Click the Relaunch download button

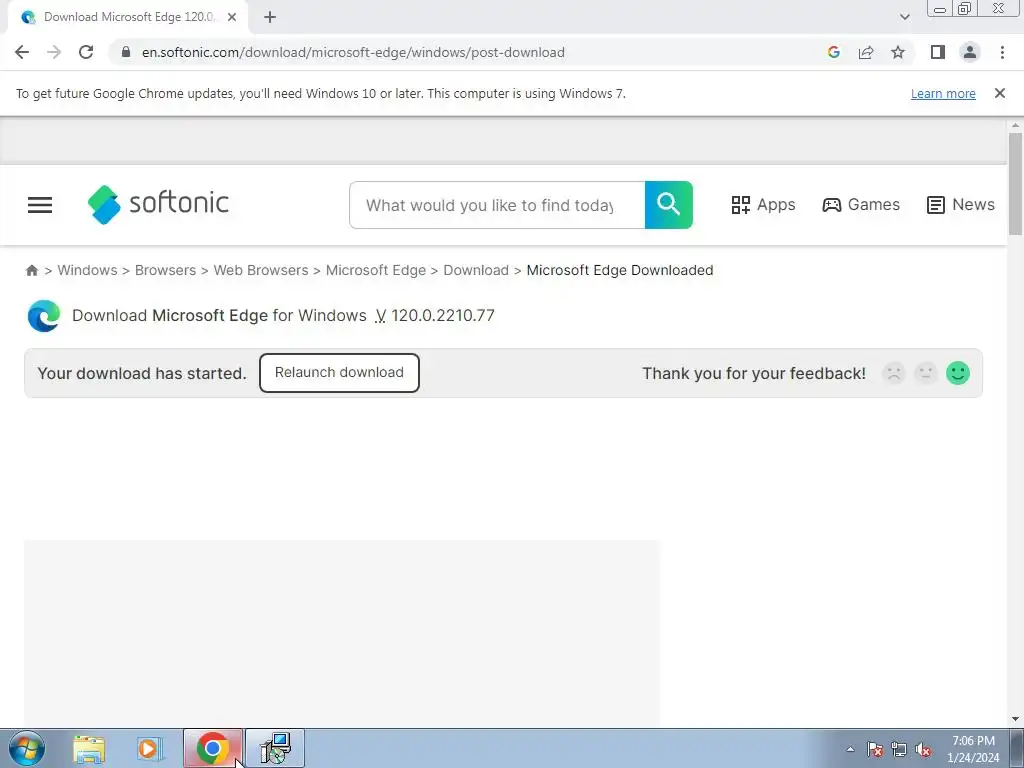tap(339, 373)
